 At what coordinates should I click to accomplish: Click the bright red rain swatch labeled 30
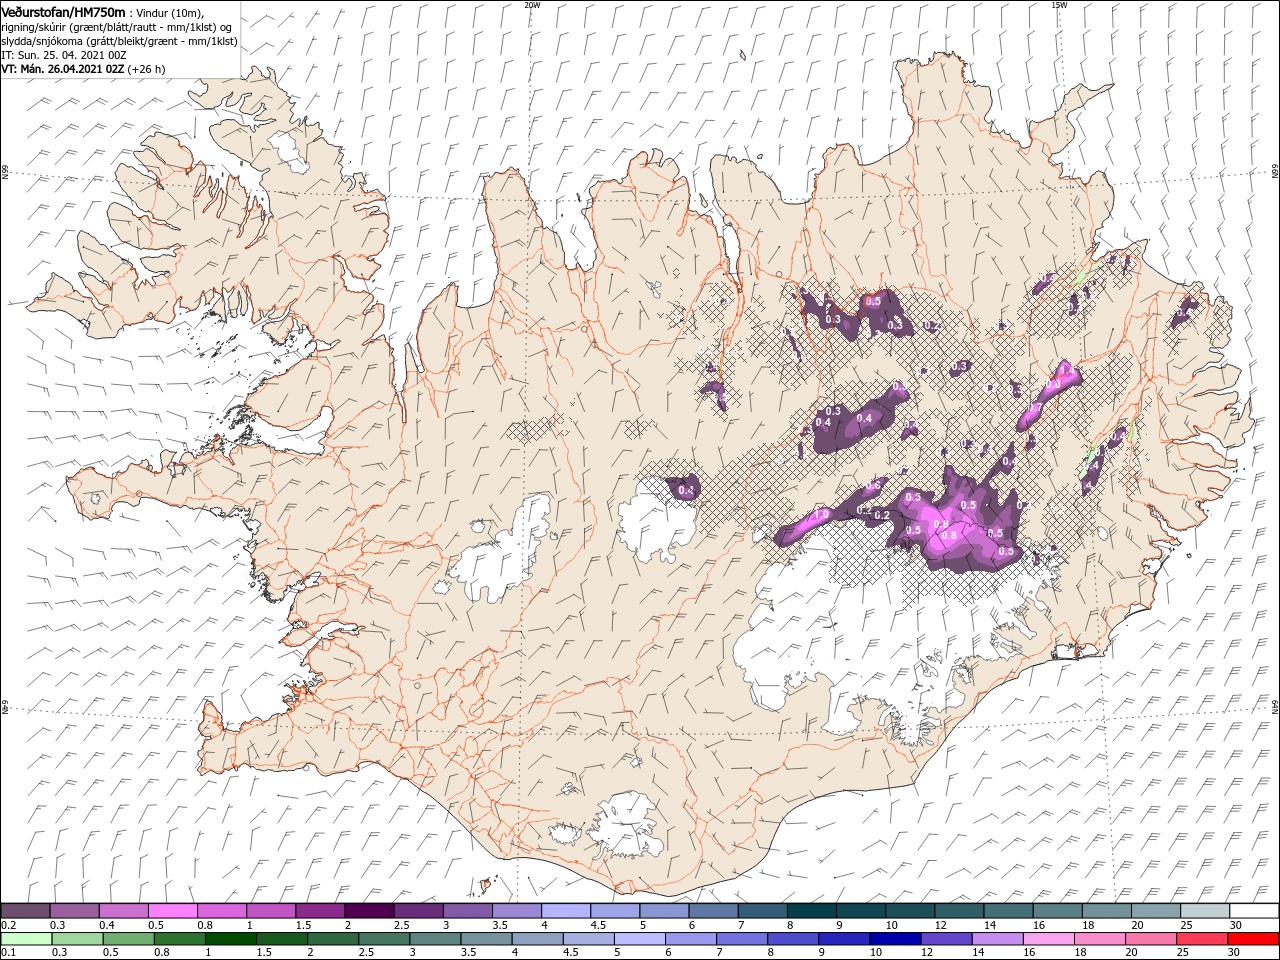1253,939
